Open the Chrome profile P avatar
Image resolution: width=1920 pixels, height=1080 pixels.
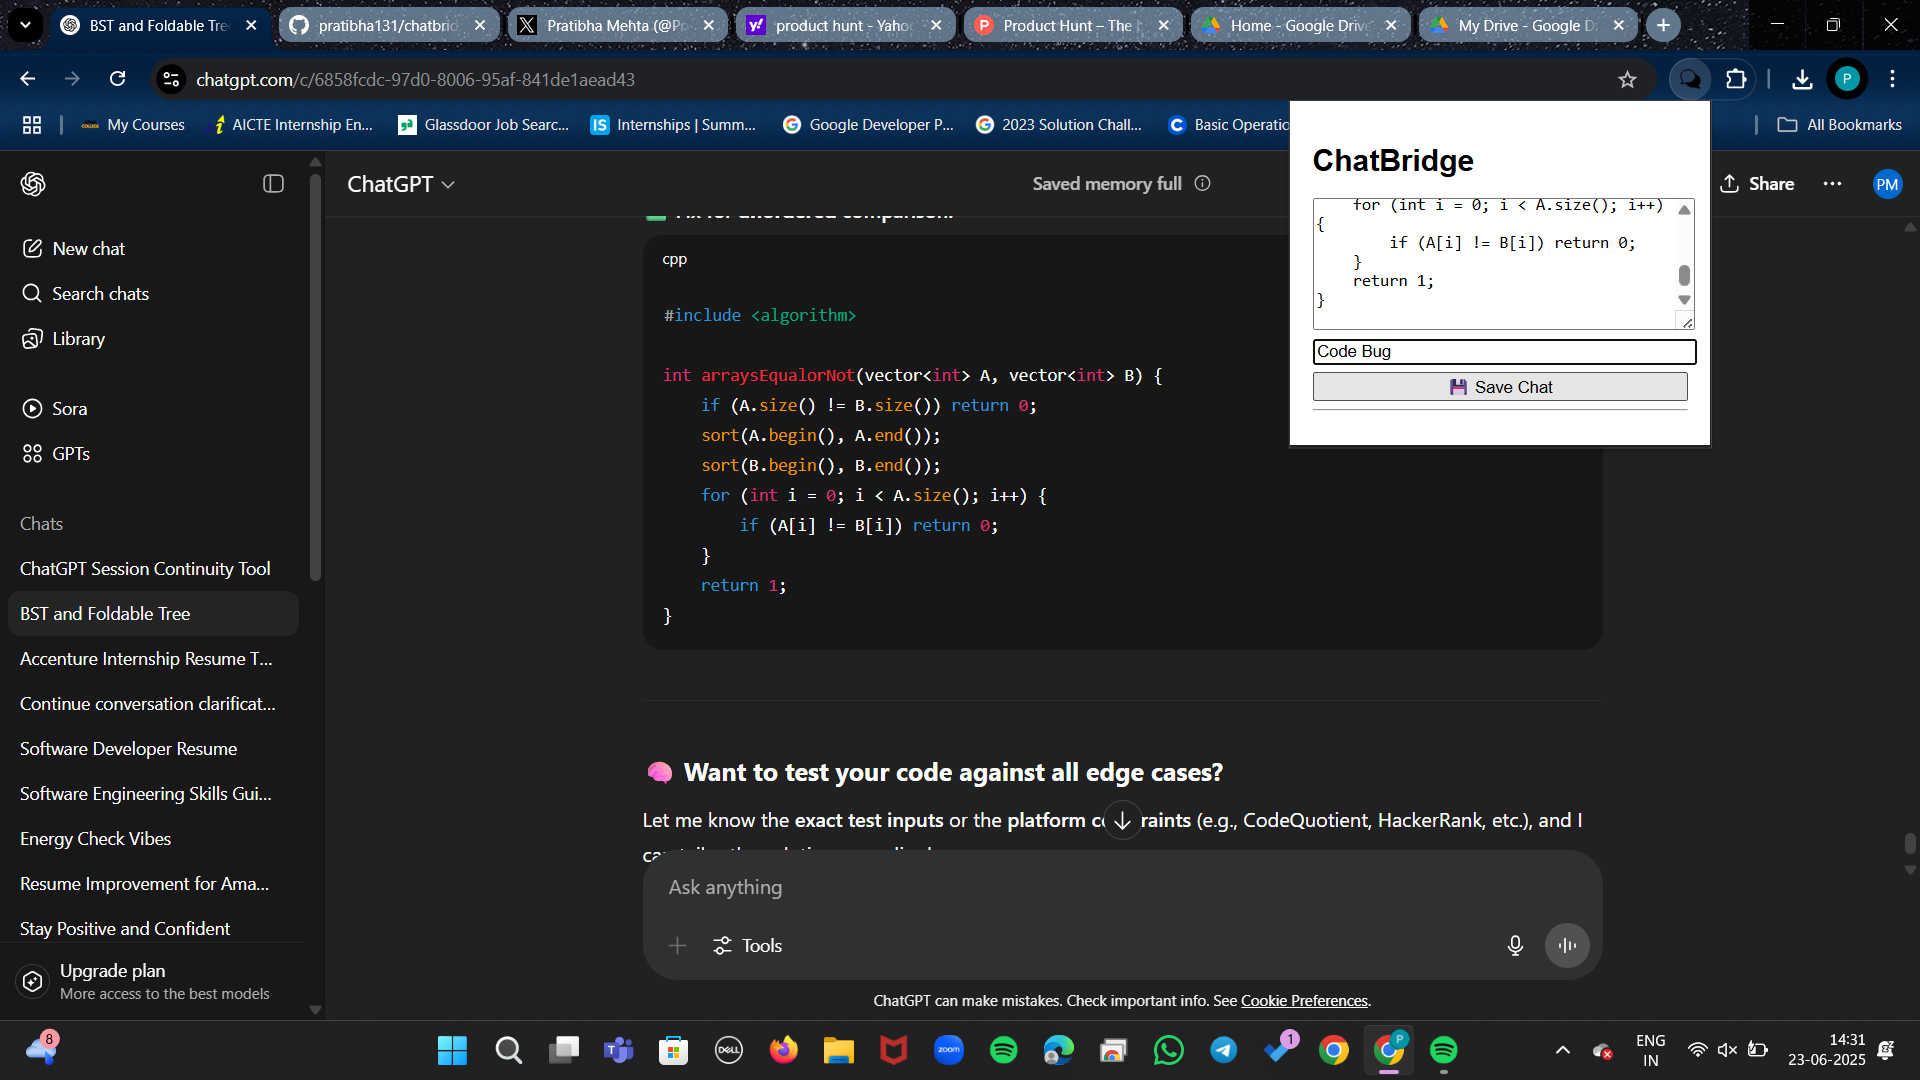tap(1847, 79)
